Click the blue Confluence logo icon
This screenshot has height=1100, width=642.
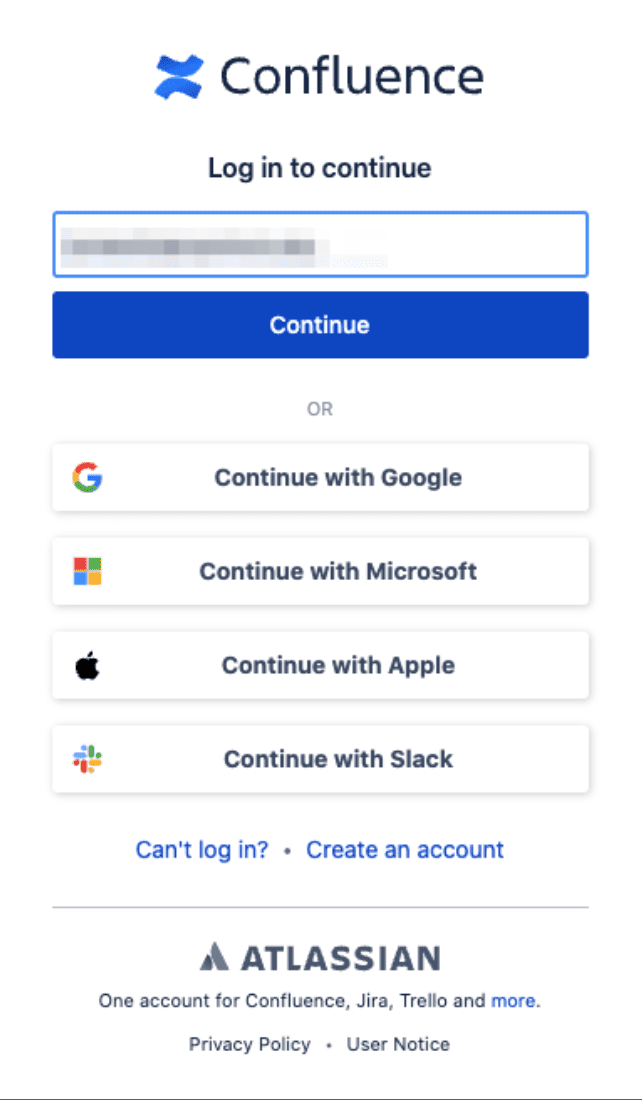click(x=179, y=76)
